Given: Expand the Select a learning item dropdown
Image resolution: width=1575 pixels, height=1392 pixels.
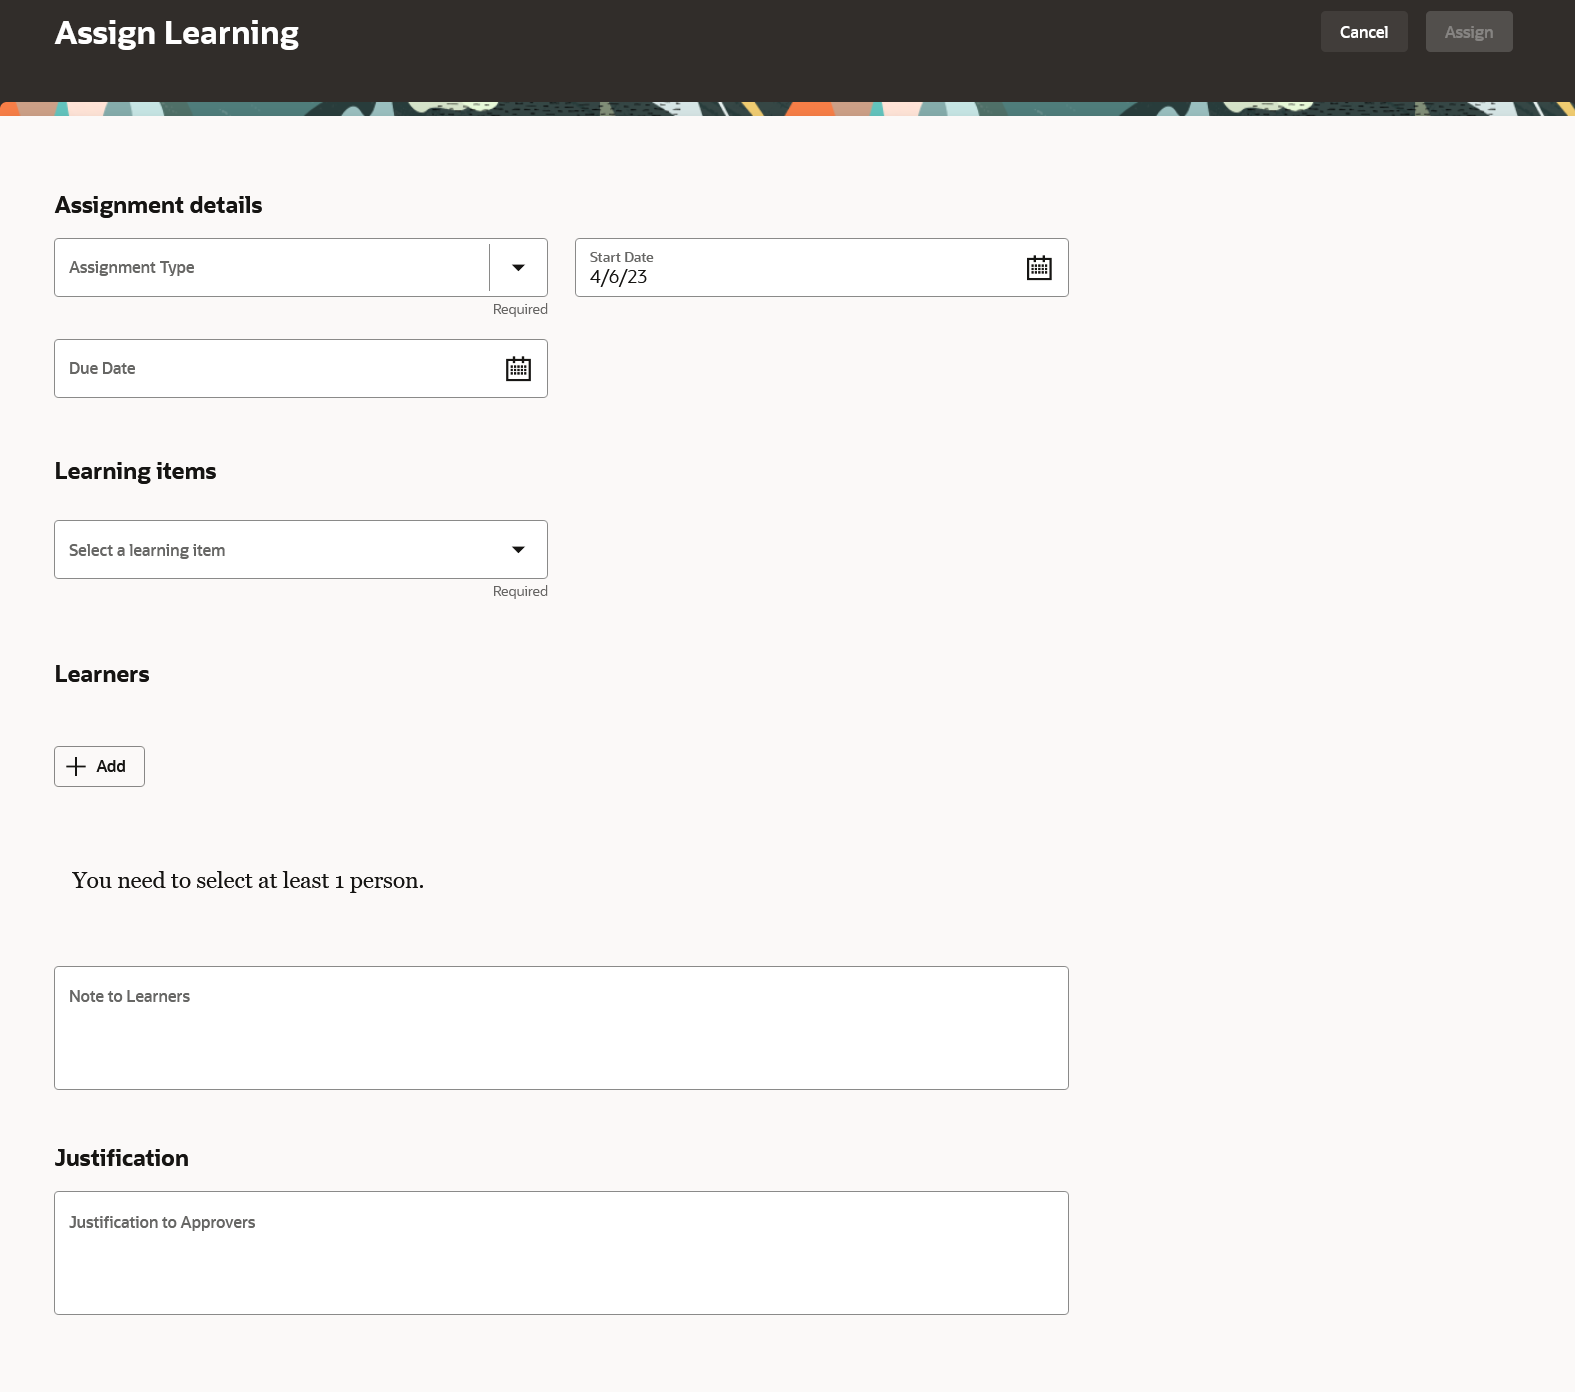Looking at the screenshot, I should pos(518,550).
